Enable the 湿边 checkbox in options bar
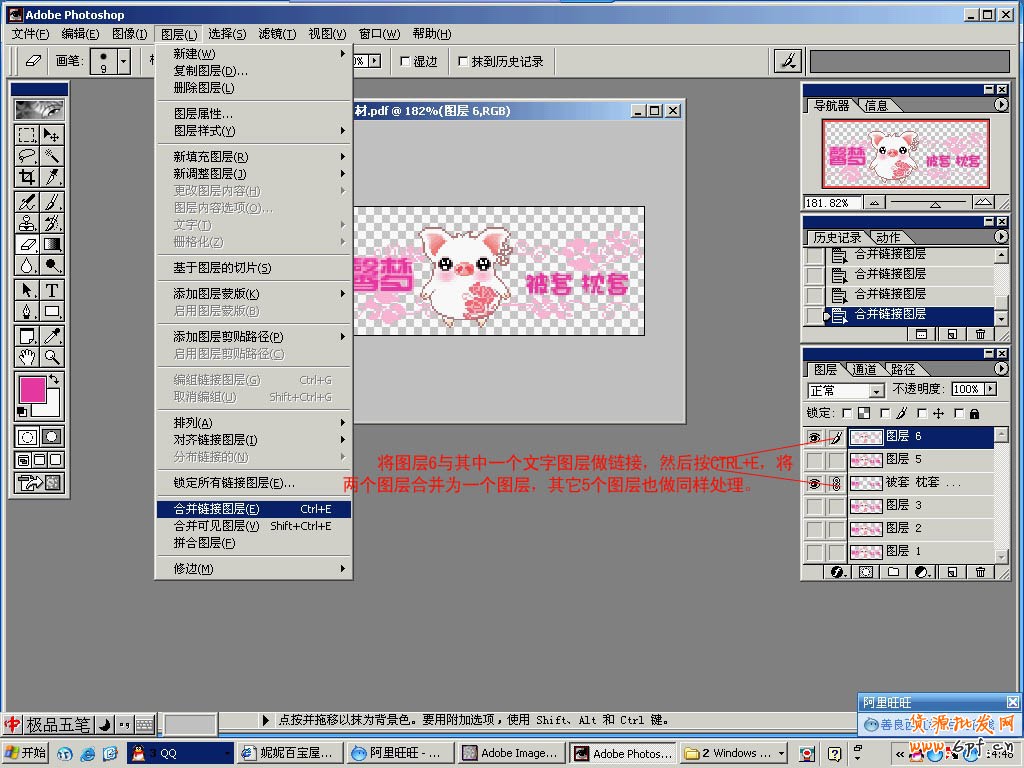The width and height of the screenshot is (1024, 768). [405, 61]
